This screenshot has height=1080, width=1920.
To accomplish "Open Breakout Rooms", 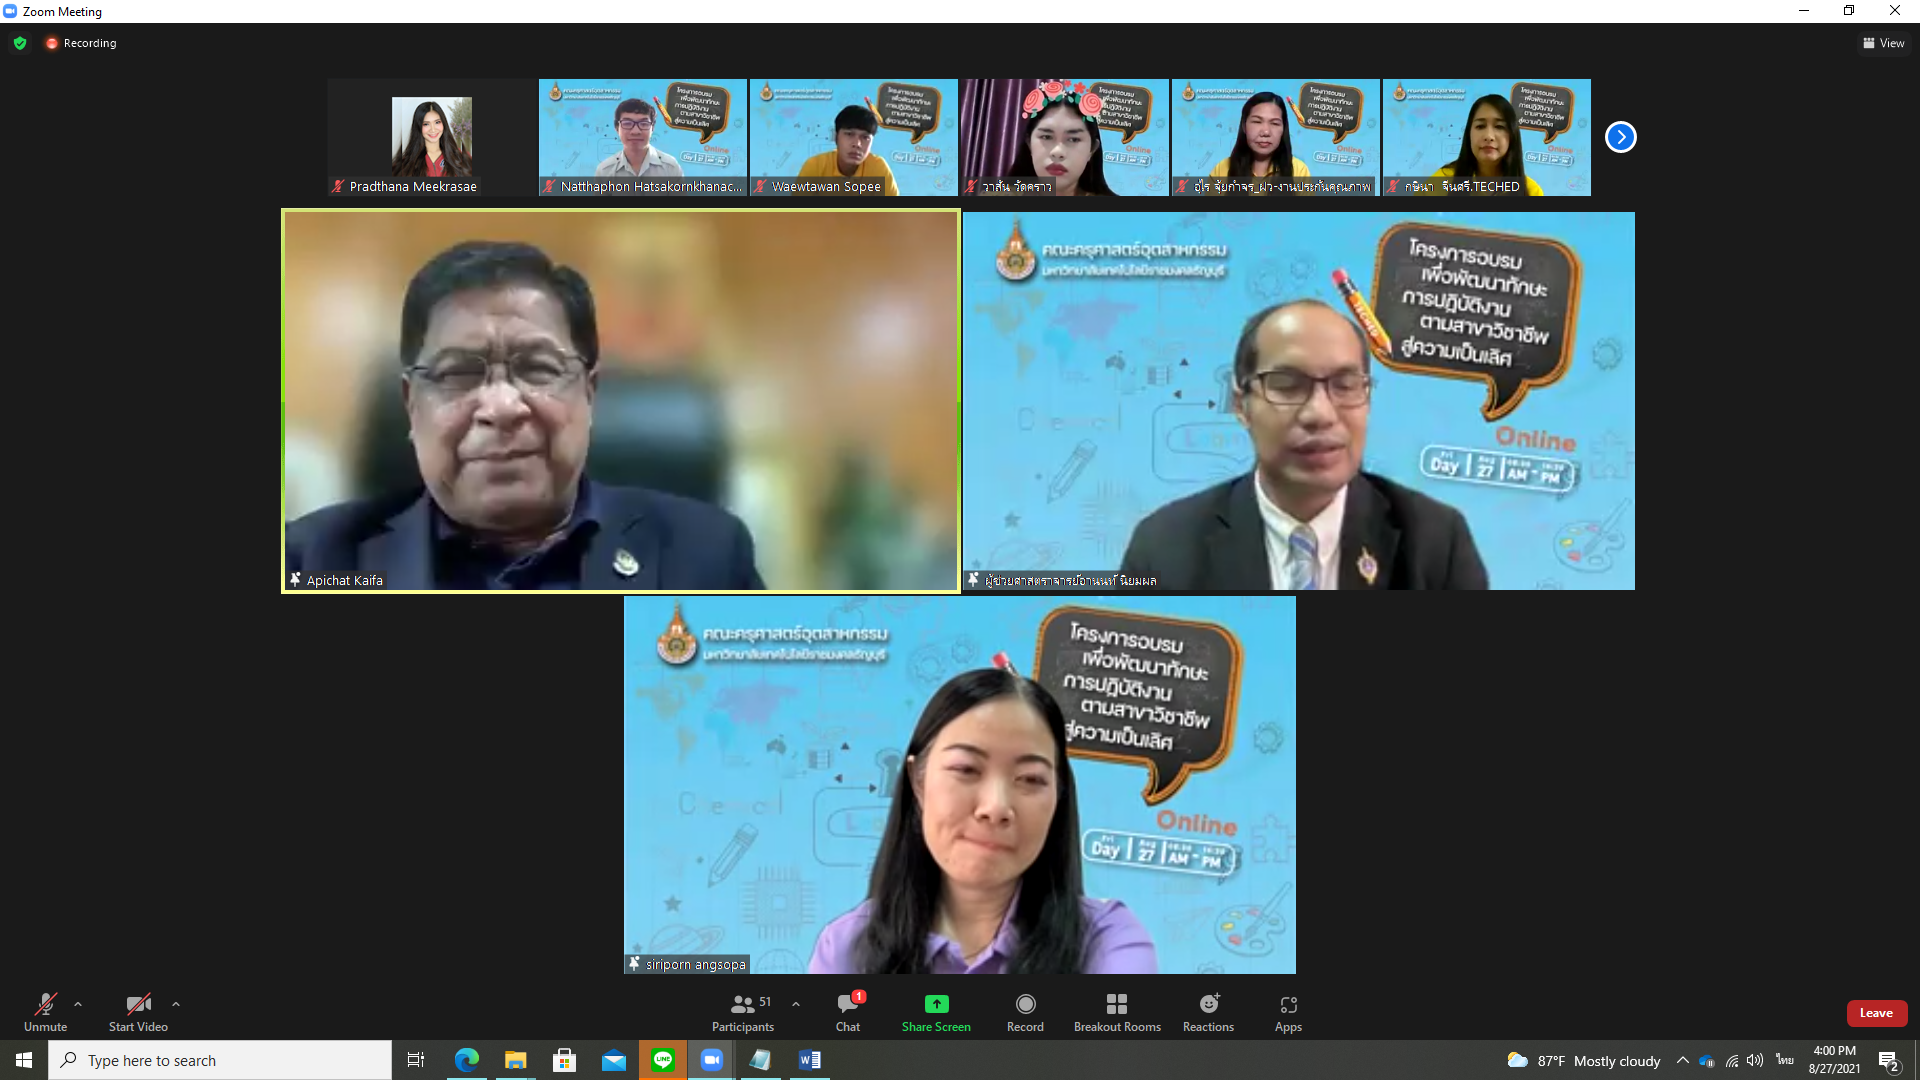I will tap(1117, 1012).
